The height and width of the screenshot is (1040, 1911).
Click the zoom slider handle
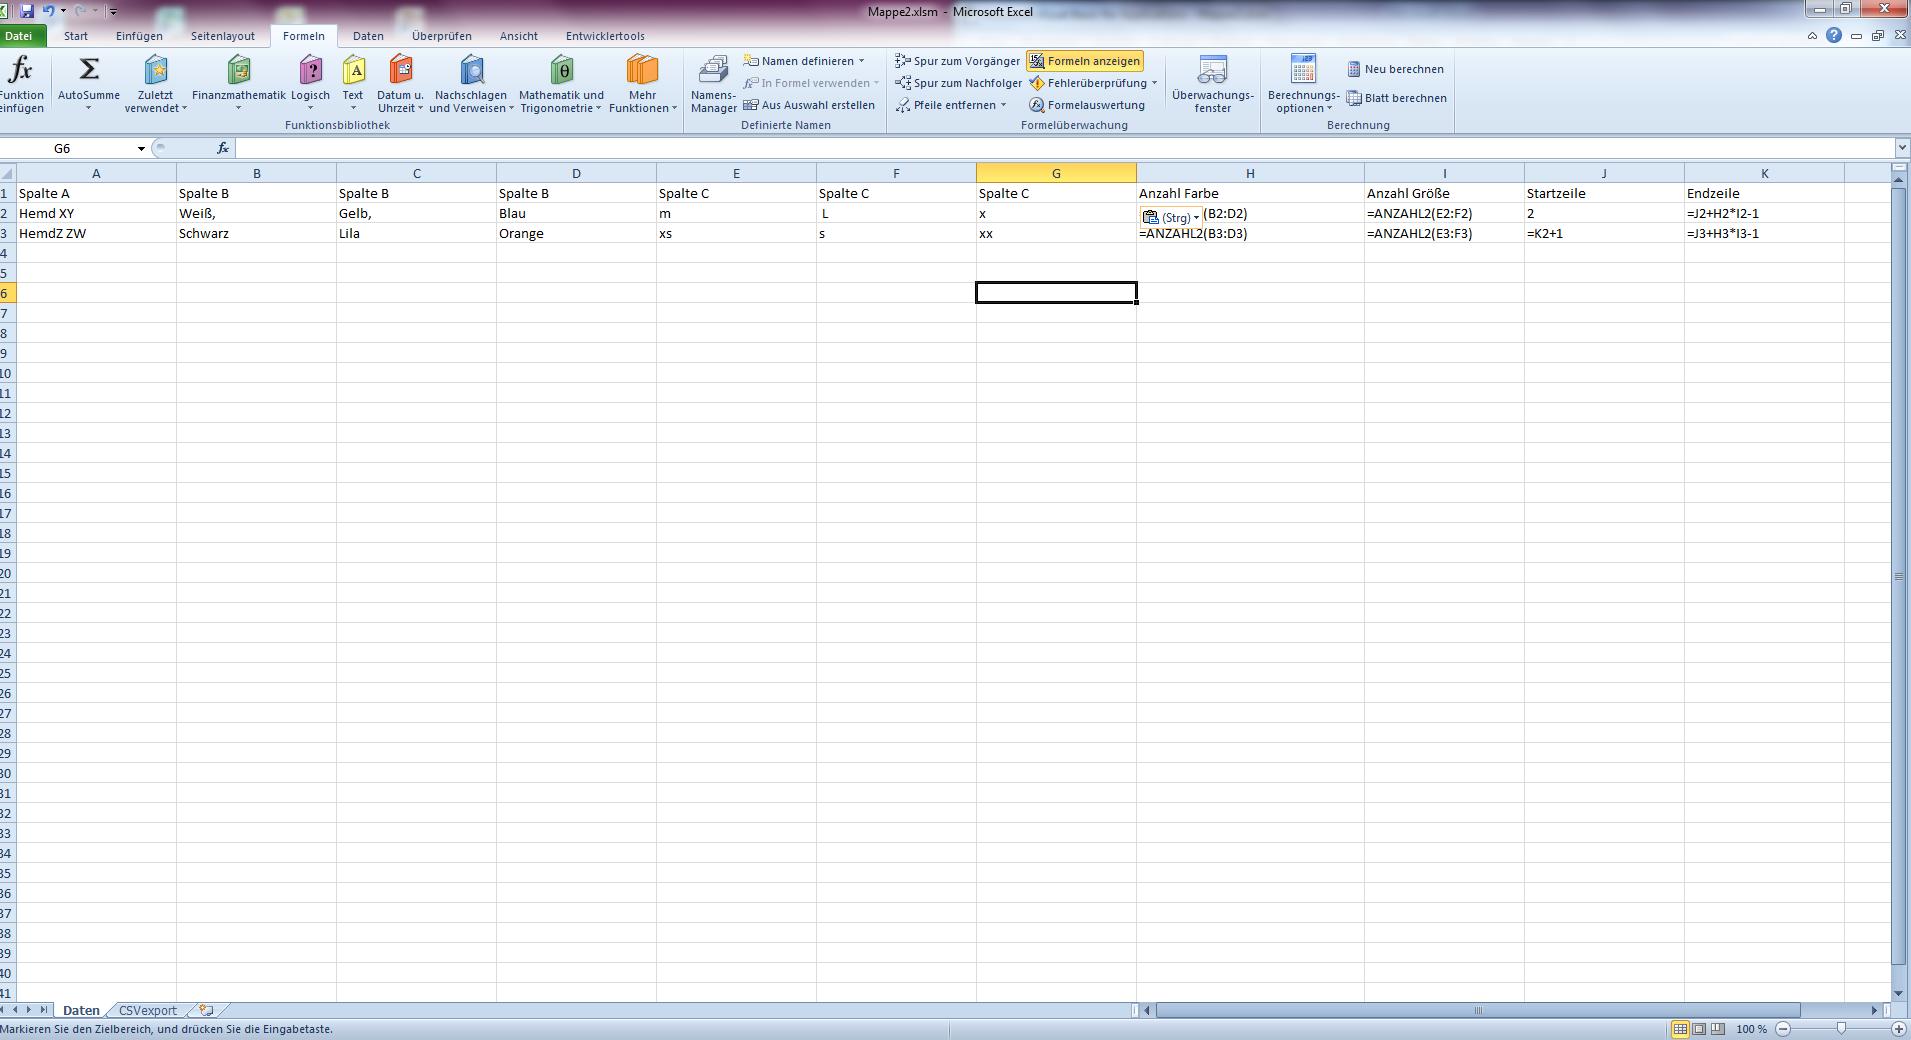[1841, 1029]
